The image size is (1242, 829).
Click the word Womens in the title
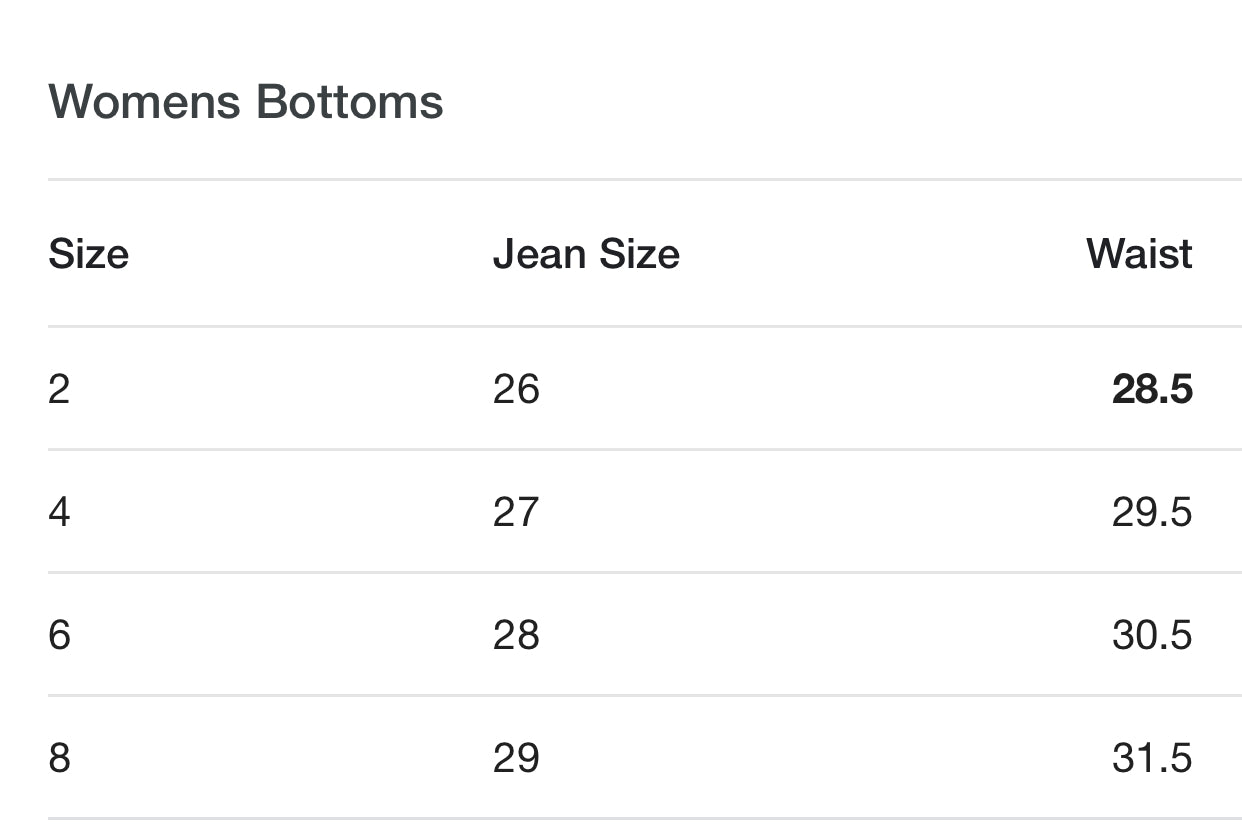(x=144, y=102)
